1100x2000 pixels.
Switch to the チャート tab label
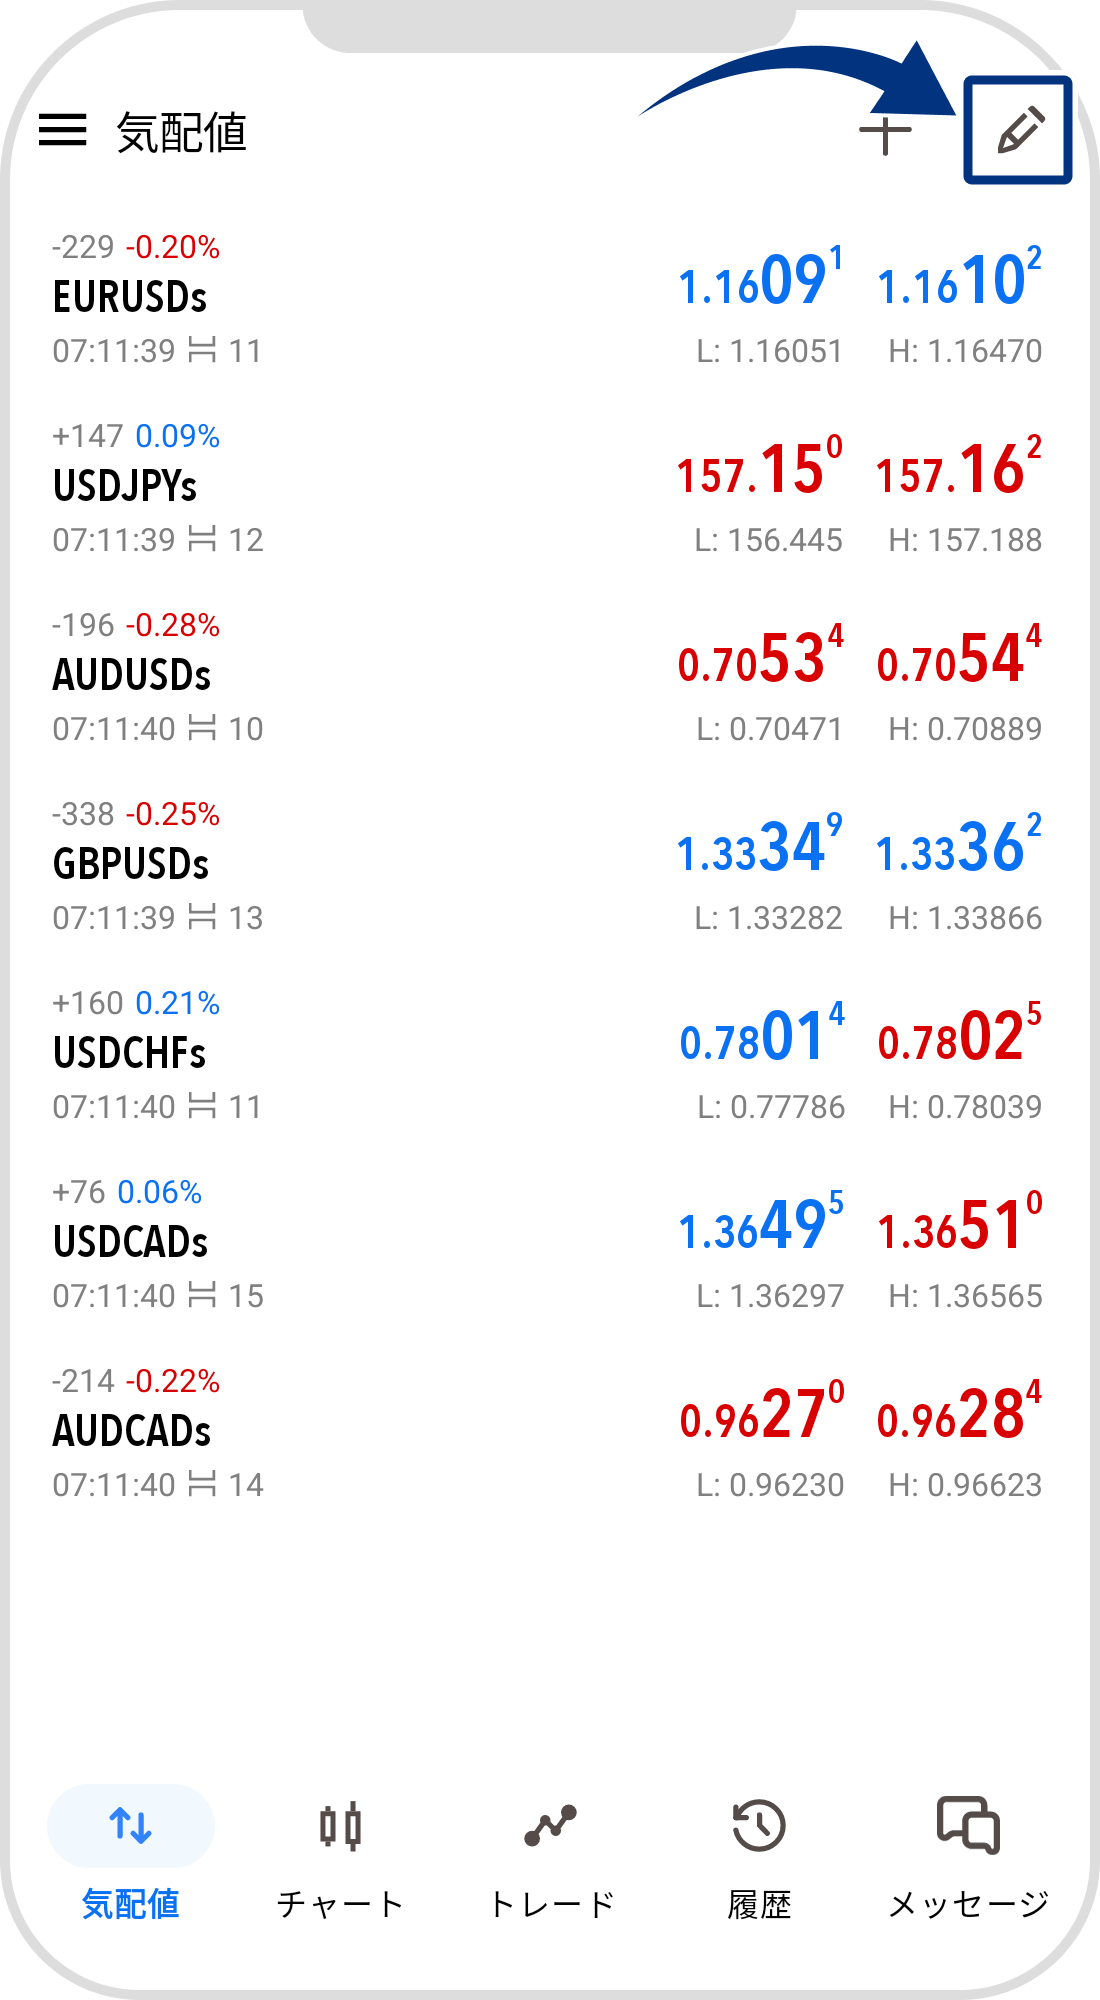point(340,1904)
